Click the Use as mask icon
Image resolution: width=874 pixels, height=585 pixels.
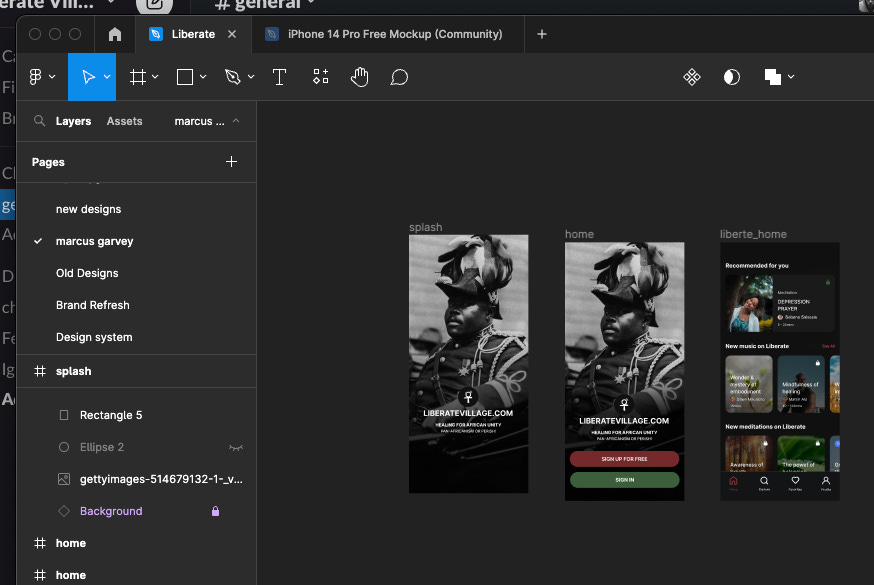(x=731, y=77)
